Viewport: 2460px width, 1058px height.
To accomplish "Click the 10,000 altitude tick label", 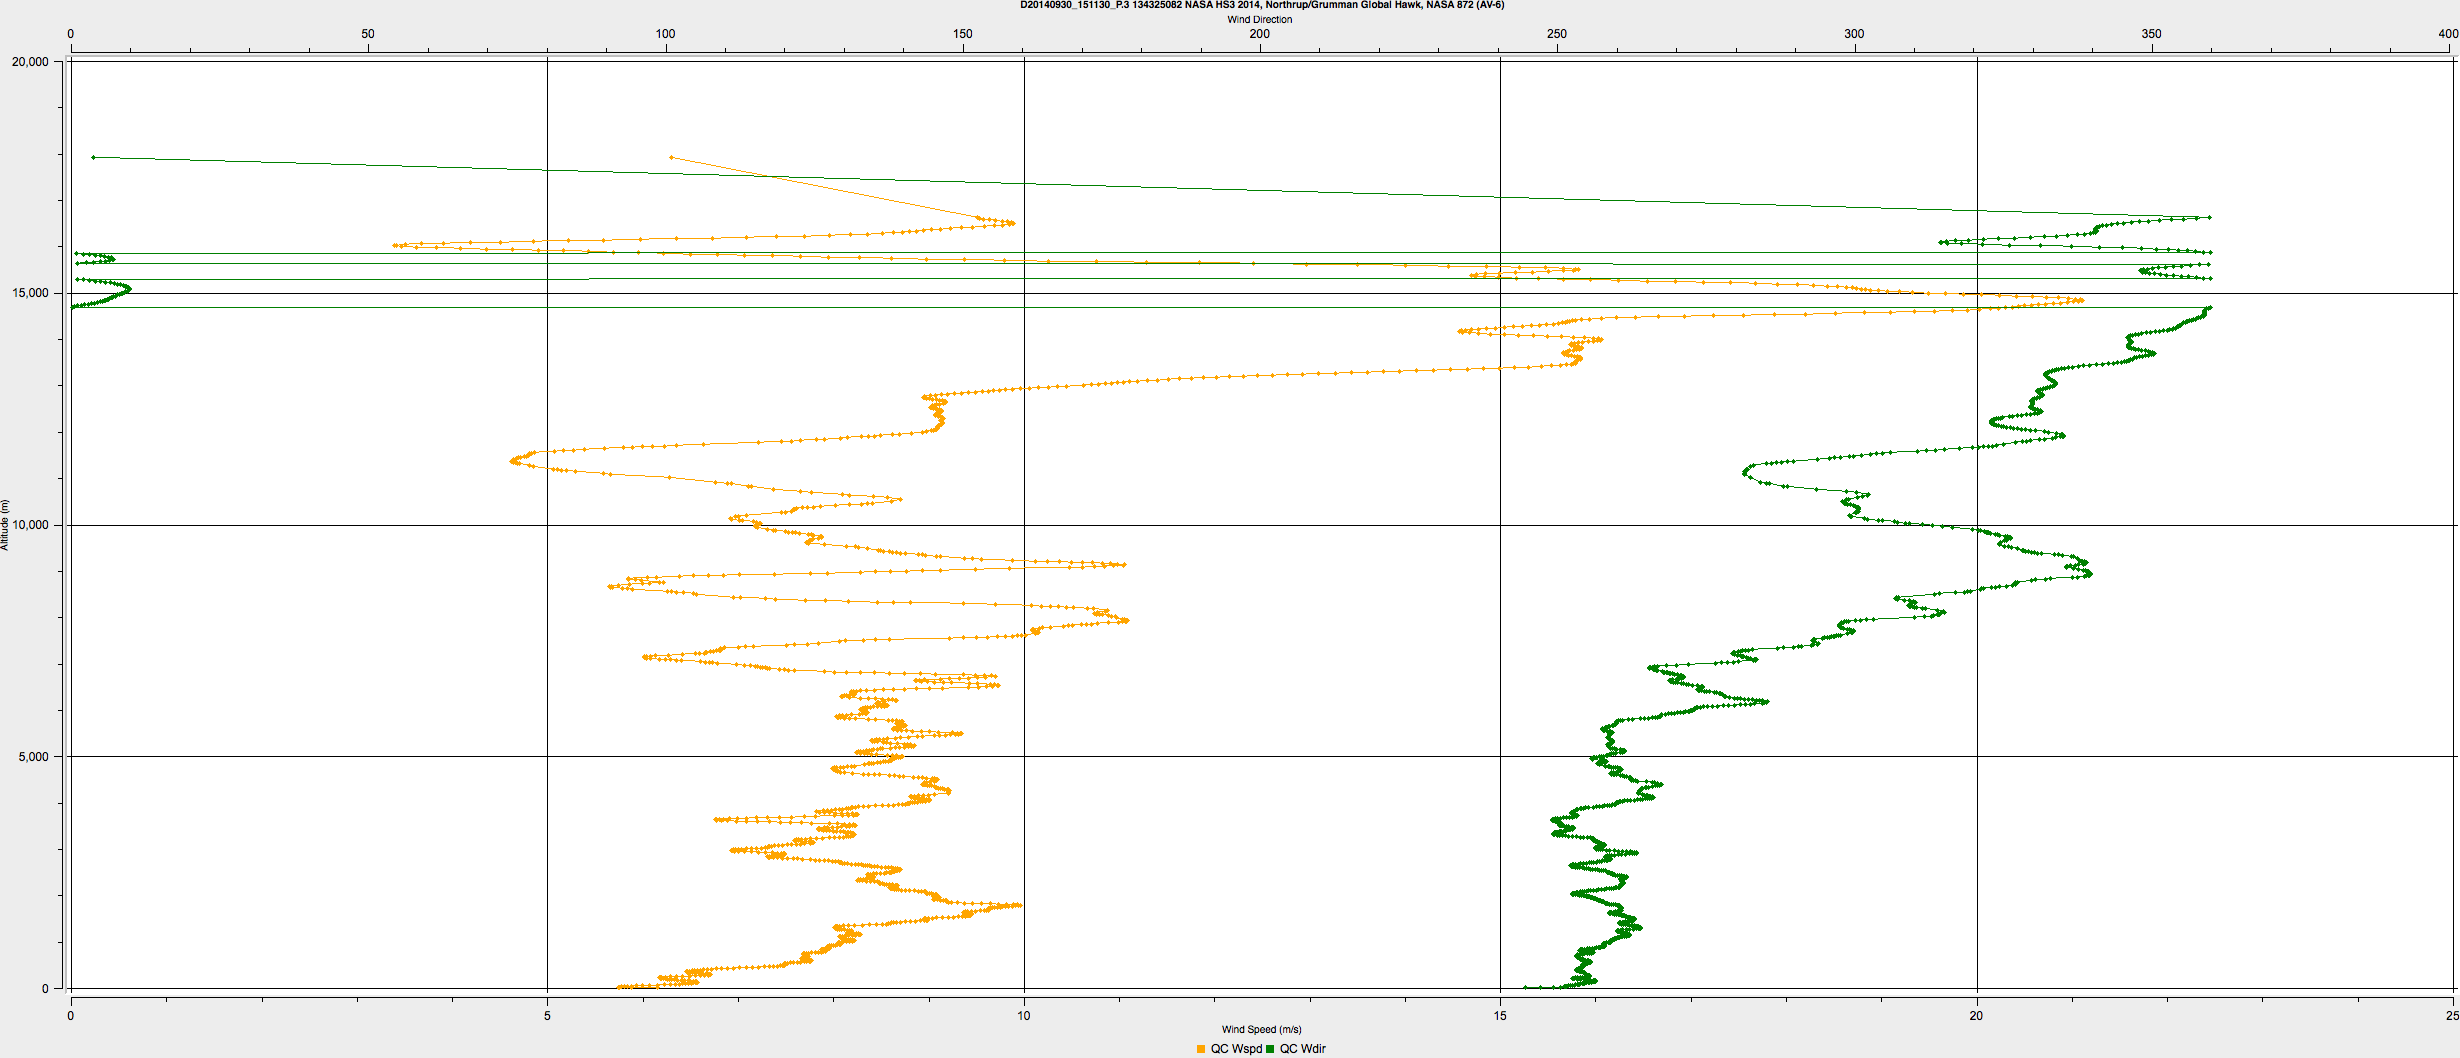I will pyautogui.click(x=30, y=525).
